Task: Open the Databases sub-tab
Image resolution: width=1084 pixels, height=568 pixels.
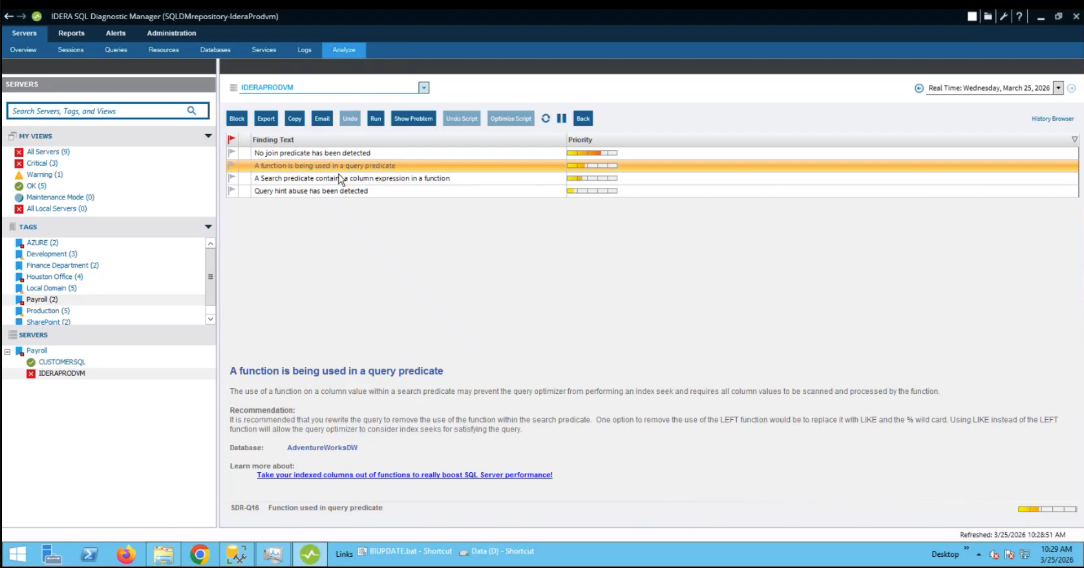Action: point(215,50)
